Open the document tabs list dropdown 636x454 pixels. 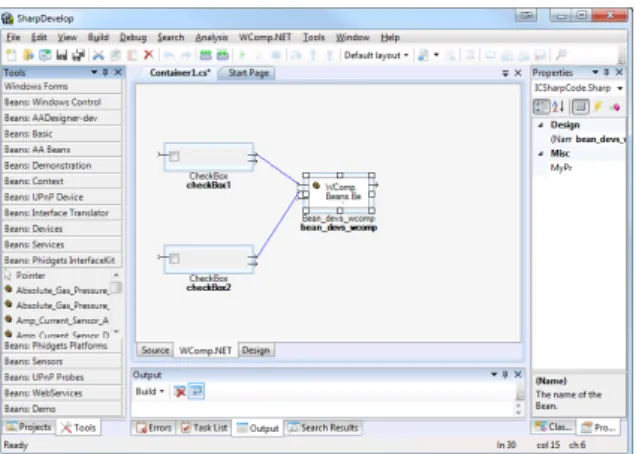coord(505,73)
